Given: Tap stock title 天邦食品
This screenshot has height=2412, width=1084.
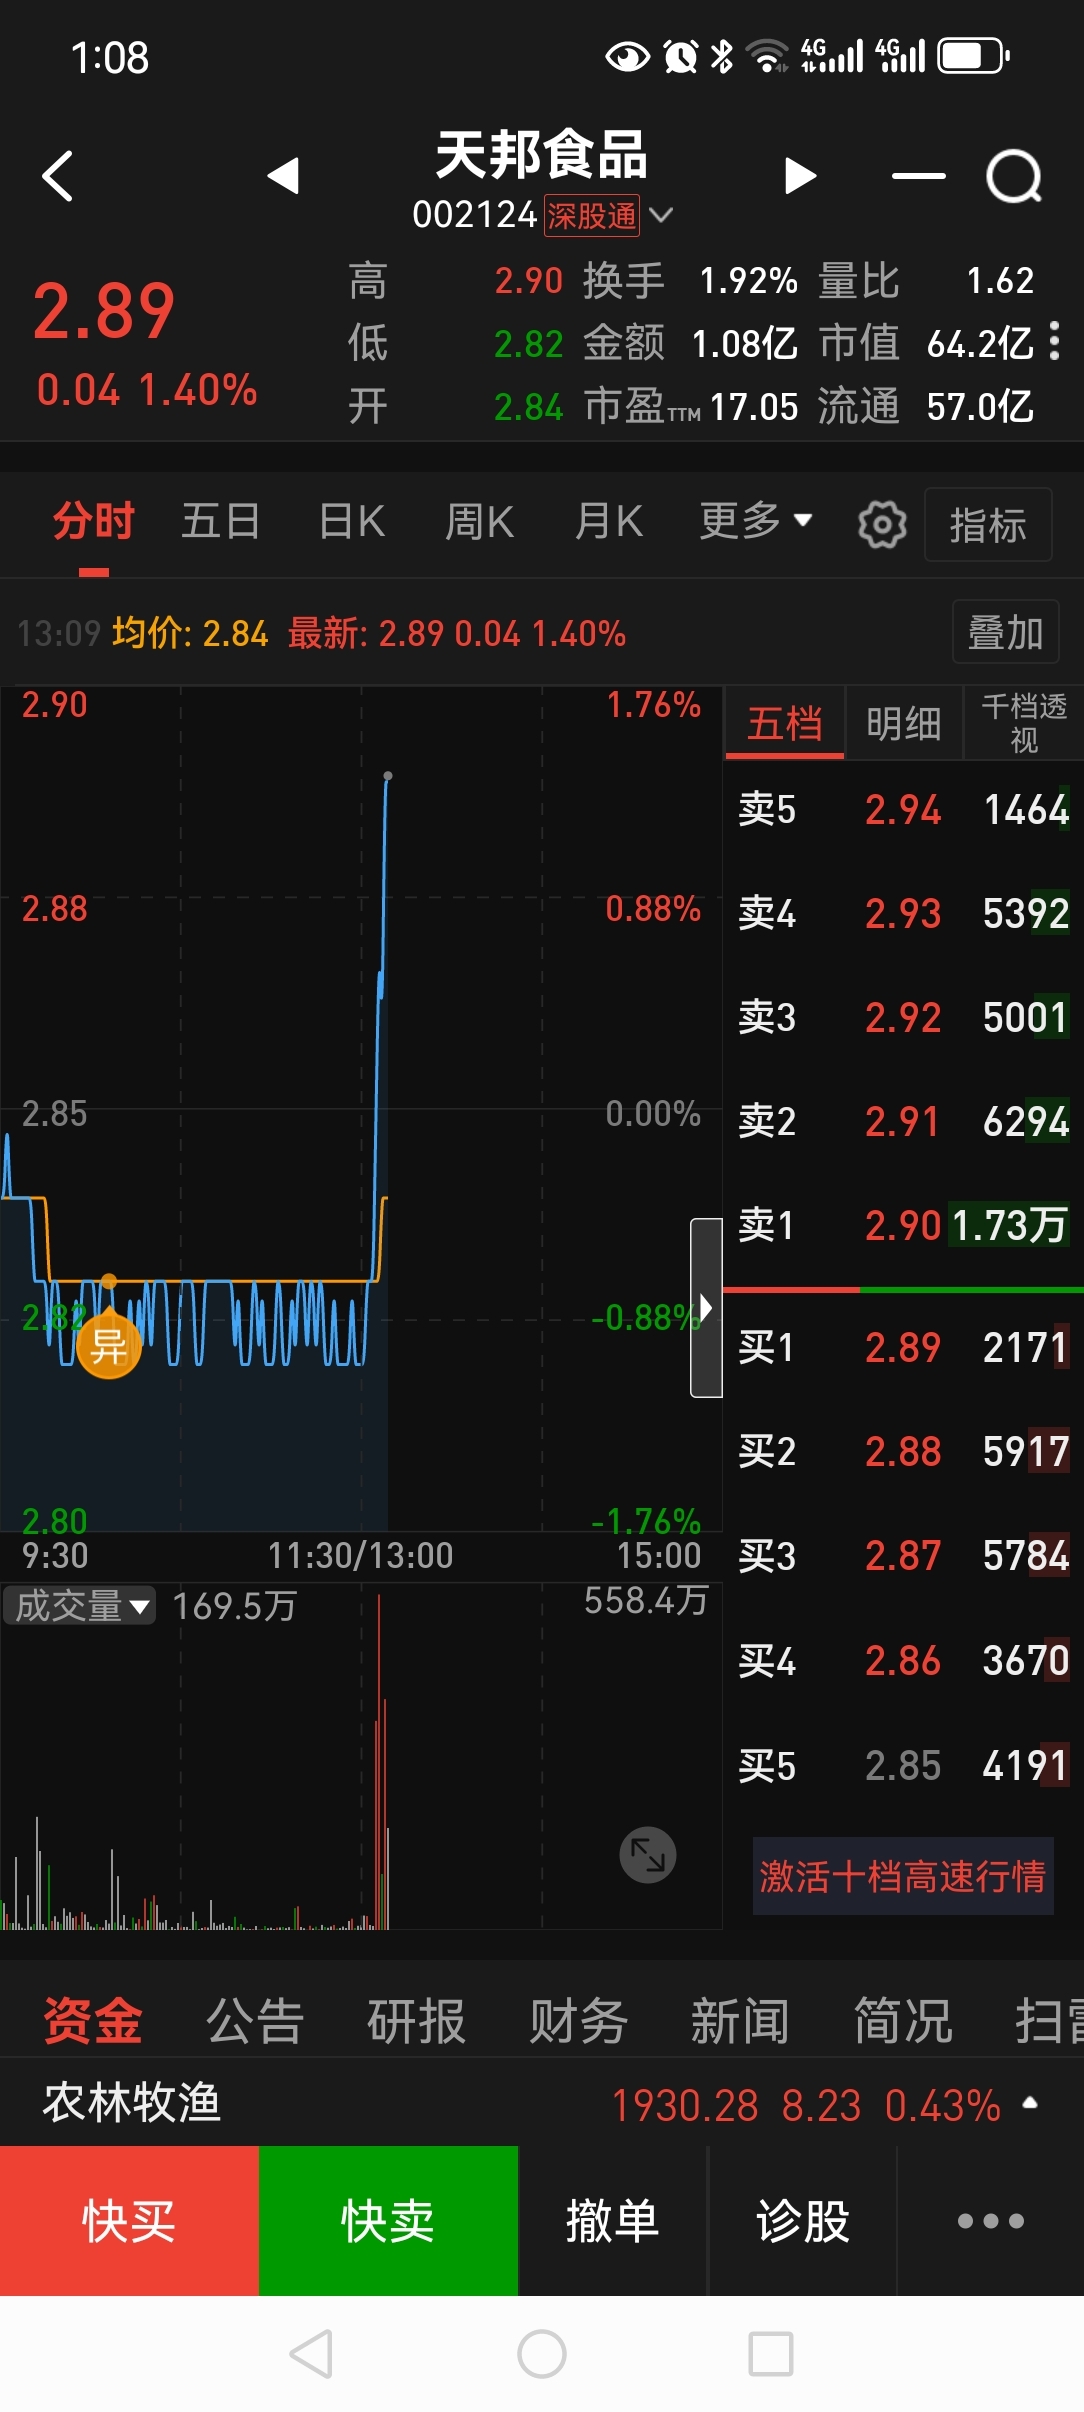Looking at the screenshot, I should [x=541, y=156].
